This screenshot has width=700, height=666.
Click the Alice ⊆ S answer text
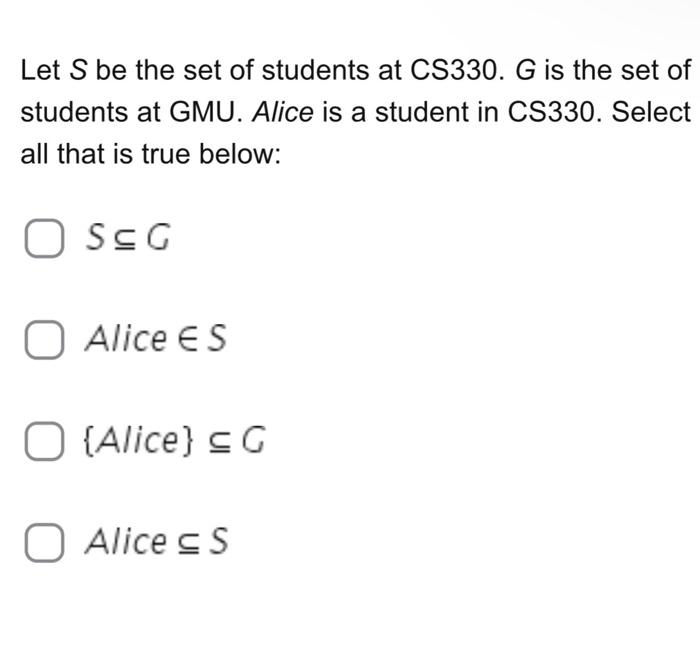[157, 541]
